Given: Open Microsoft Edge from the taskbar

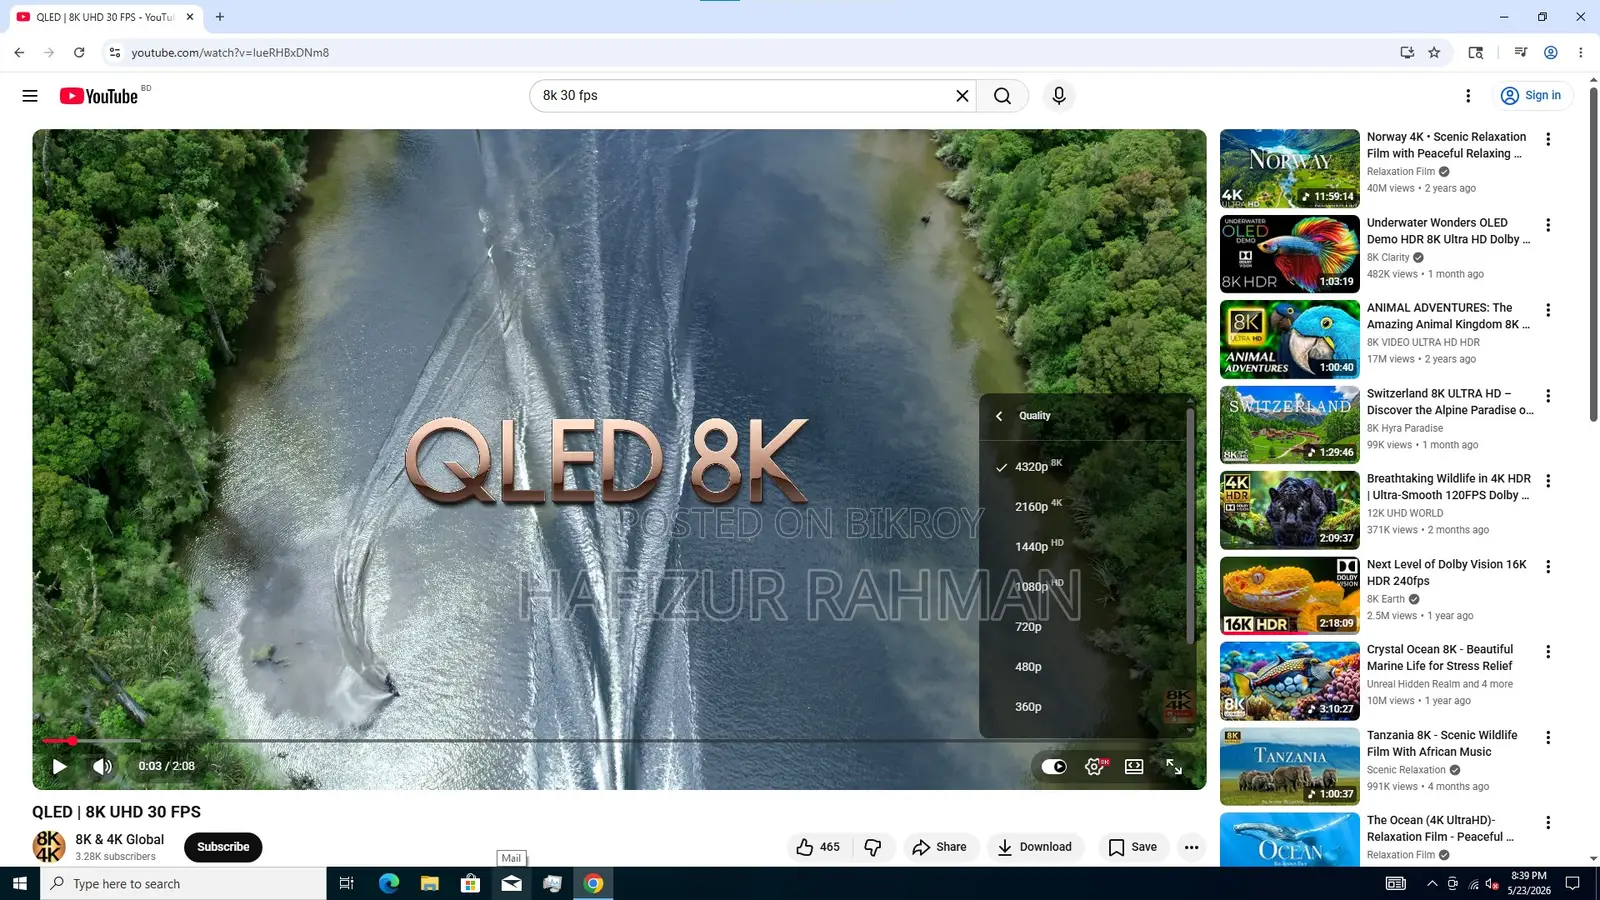Looking at the screenshot, I should pos(388,884).
